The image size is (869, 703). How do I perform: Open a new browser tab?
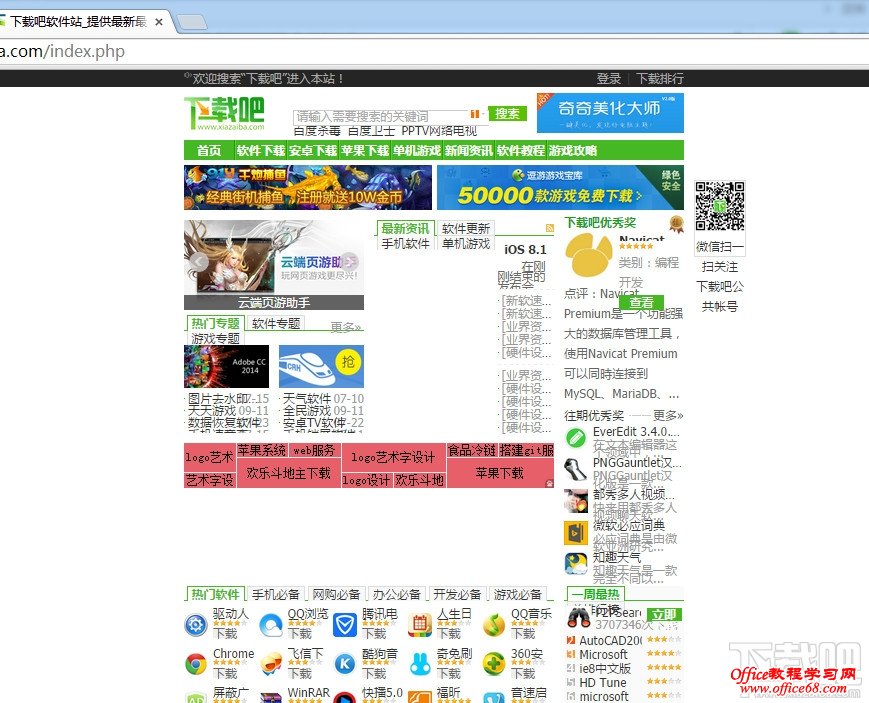tap(192, 22)
